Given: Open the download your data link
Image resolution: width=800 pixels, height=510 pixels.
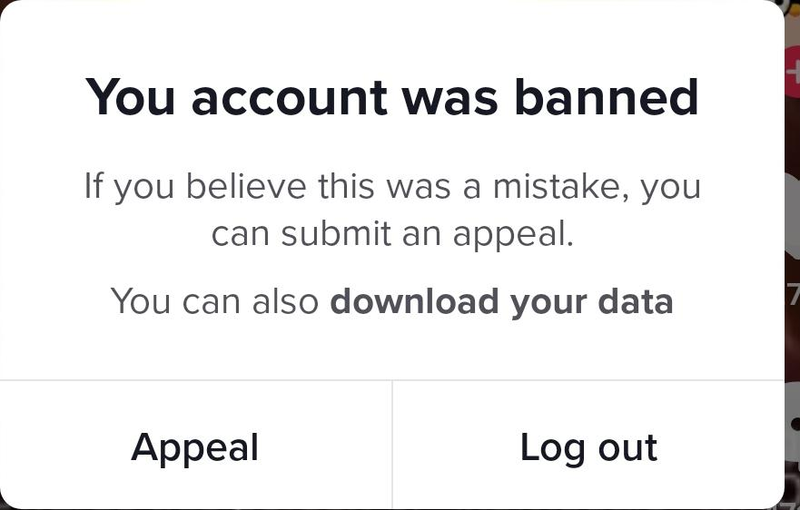Looking at the screenshot, I should pyautogui.click(x=501, y=301).
